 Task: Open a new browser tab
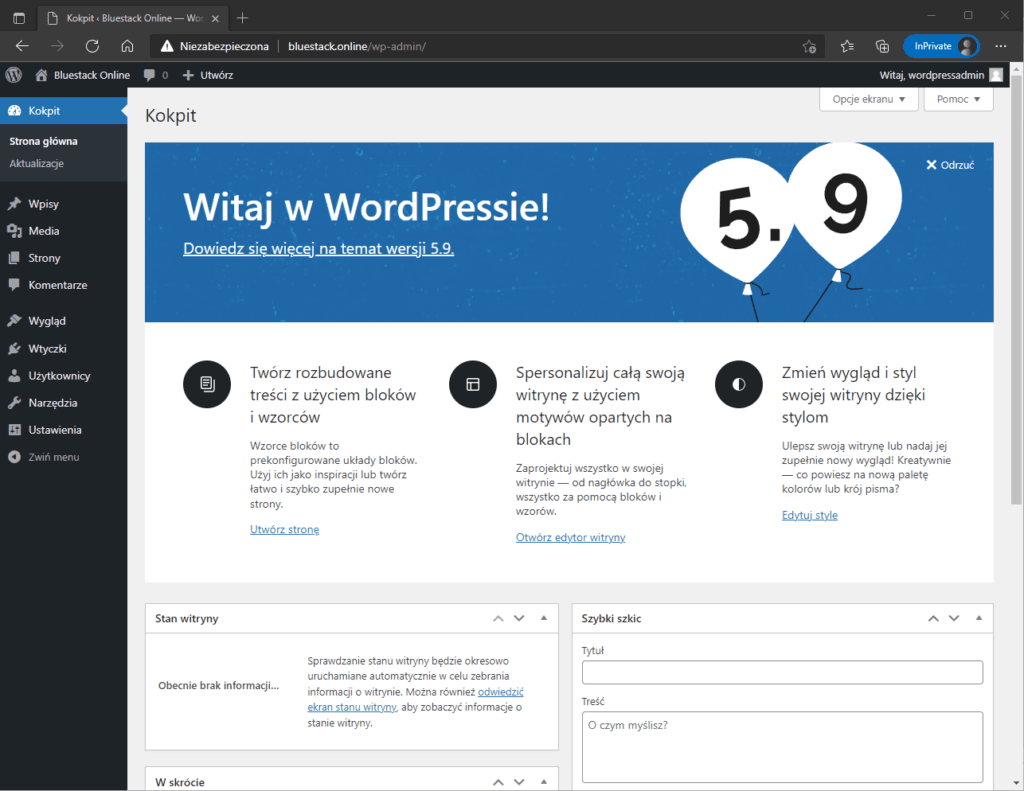pyautogui.click(x=242, y=18)
